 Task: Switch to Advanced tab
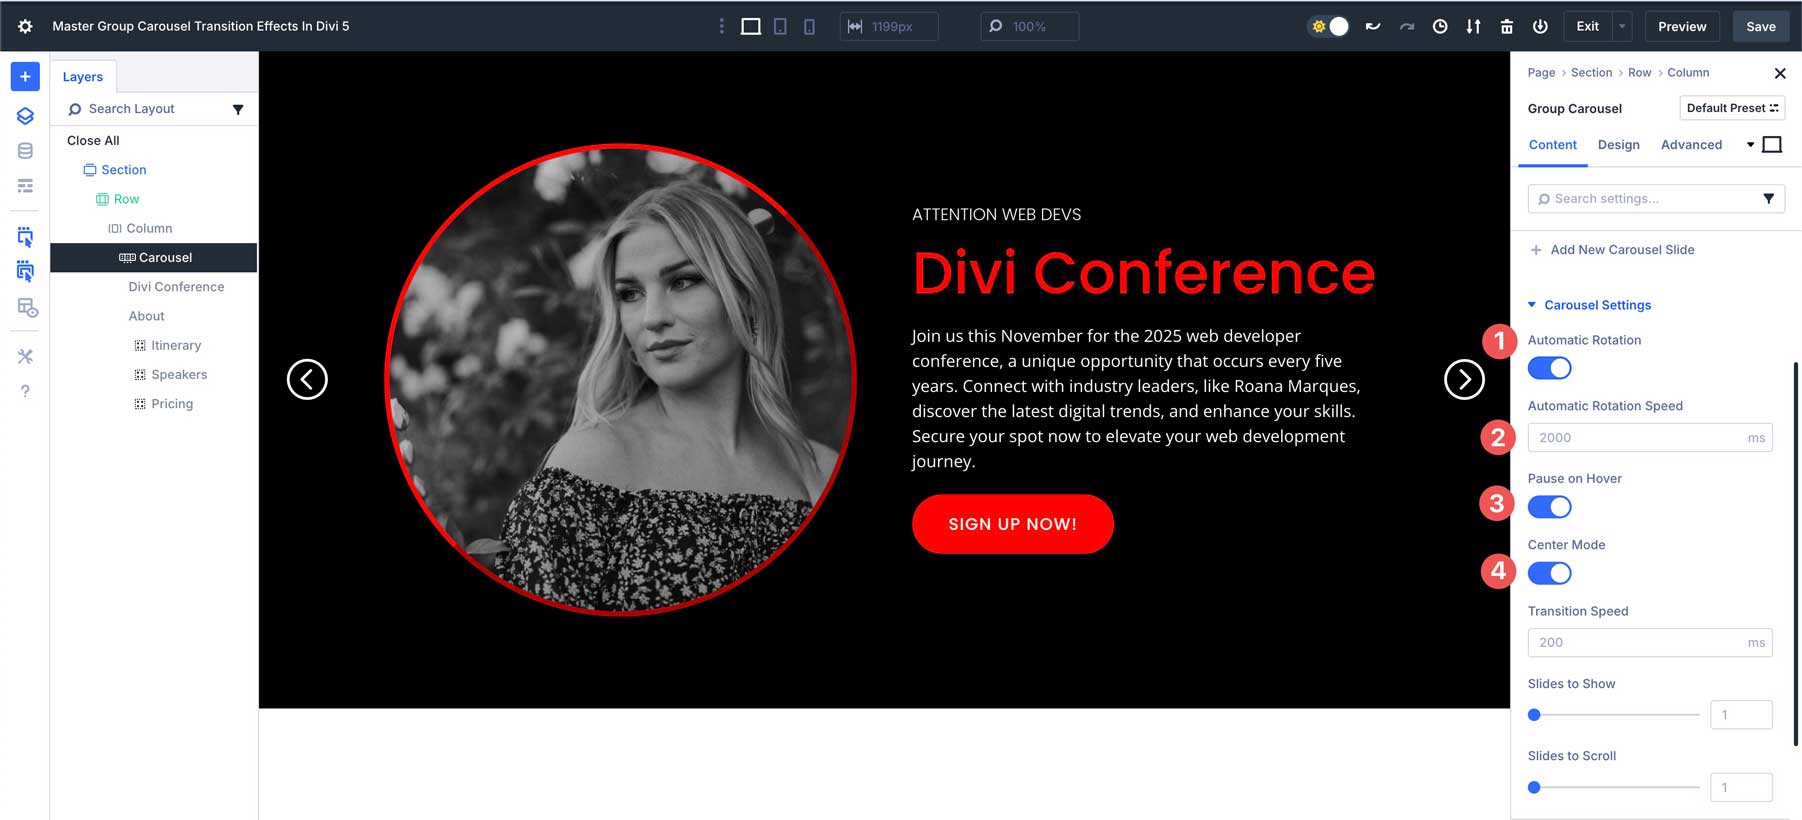click(1691, 145)
